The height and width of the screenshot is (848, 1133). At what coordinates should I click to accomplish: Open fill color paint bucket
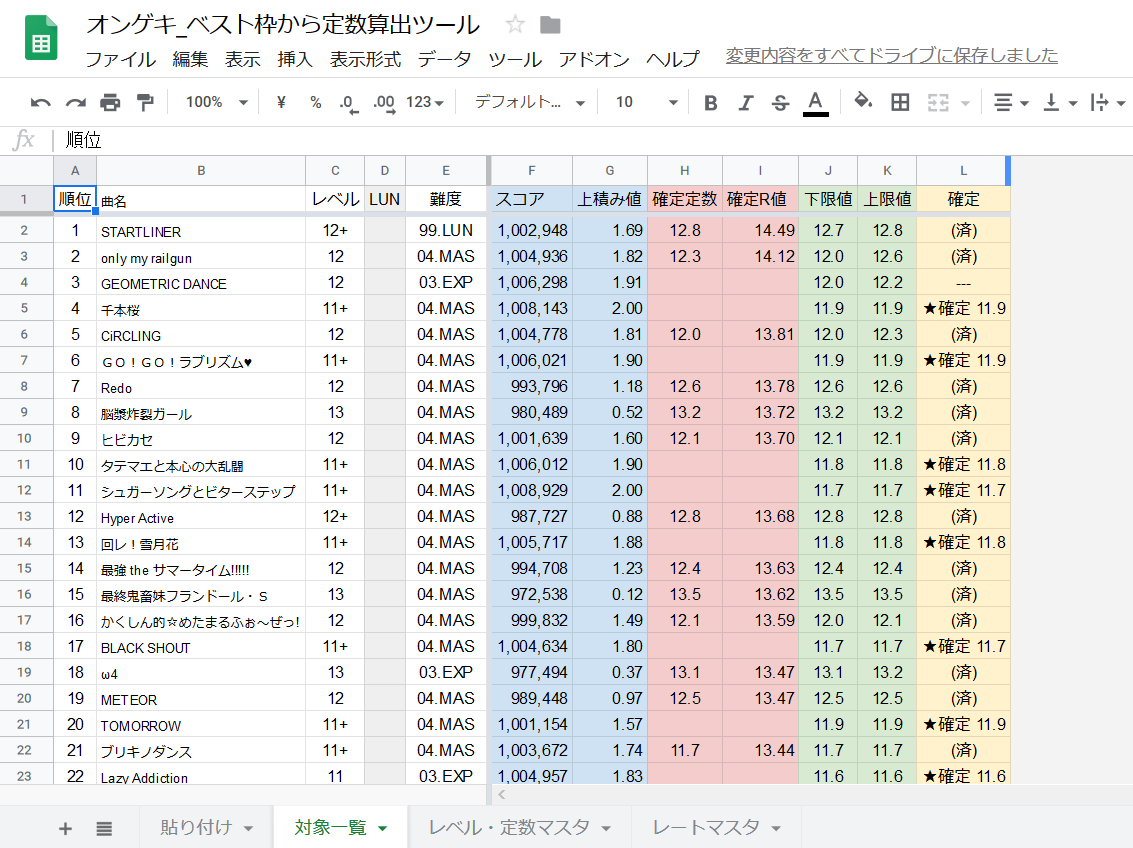point(863,101)
